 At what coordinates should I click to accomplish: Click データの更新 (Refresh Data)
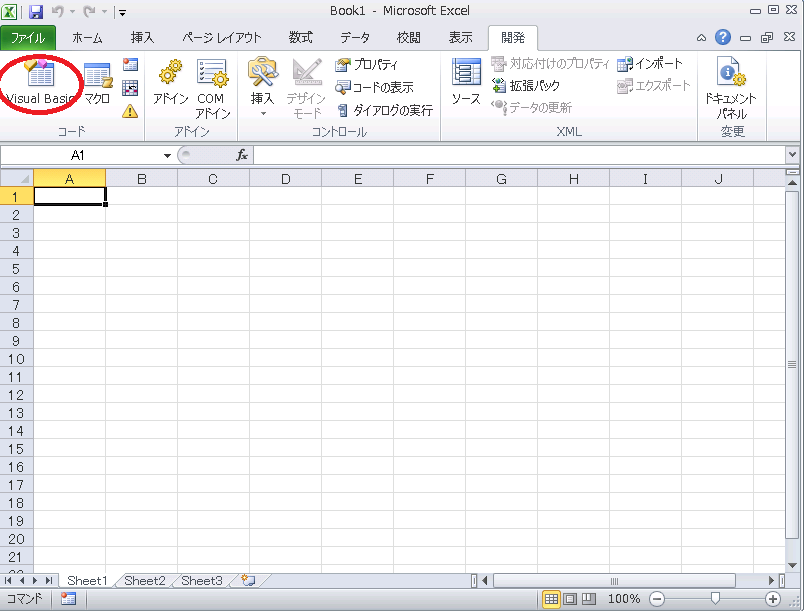pos(531,108)
